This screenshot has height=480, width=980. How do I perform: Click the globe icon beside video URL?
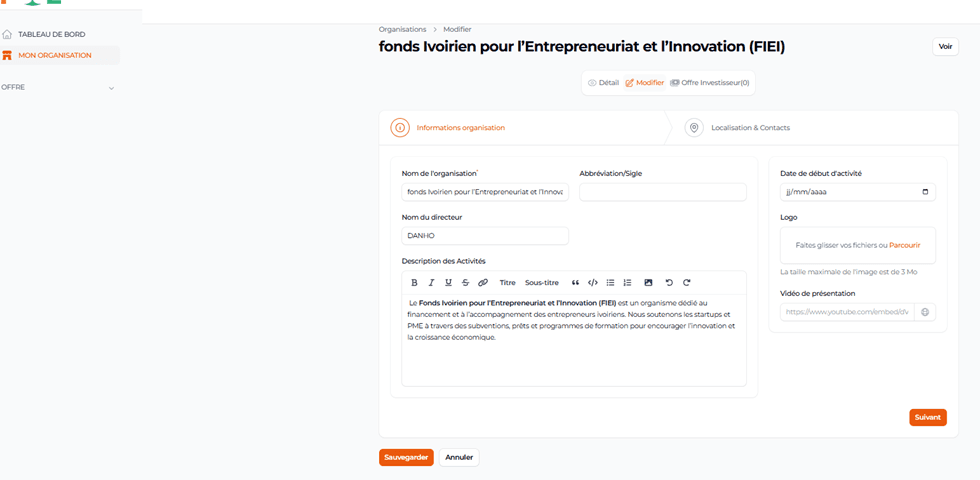pos(925,312)
